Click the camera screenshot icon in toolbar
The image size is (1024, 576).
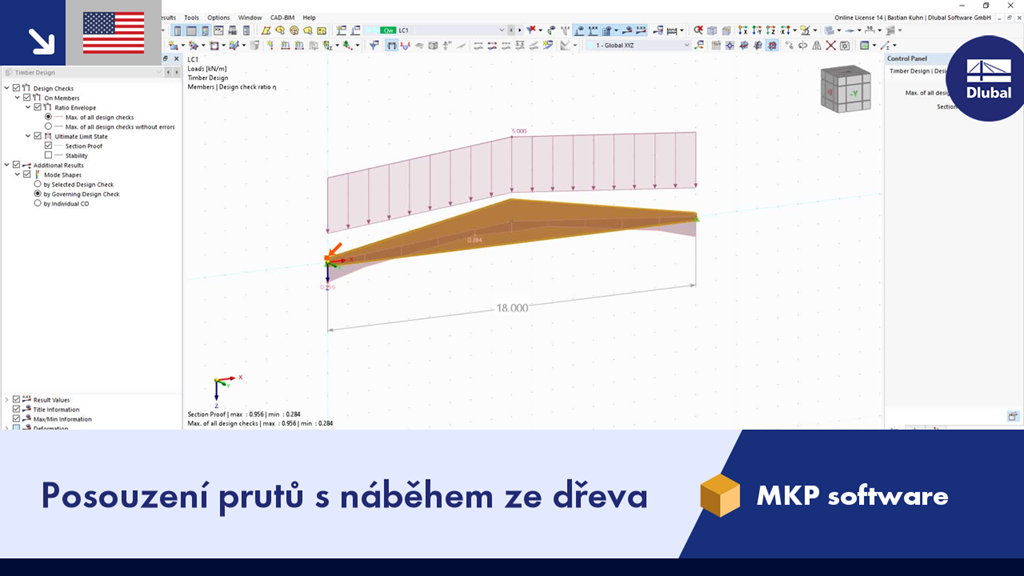pos(844,45)
